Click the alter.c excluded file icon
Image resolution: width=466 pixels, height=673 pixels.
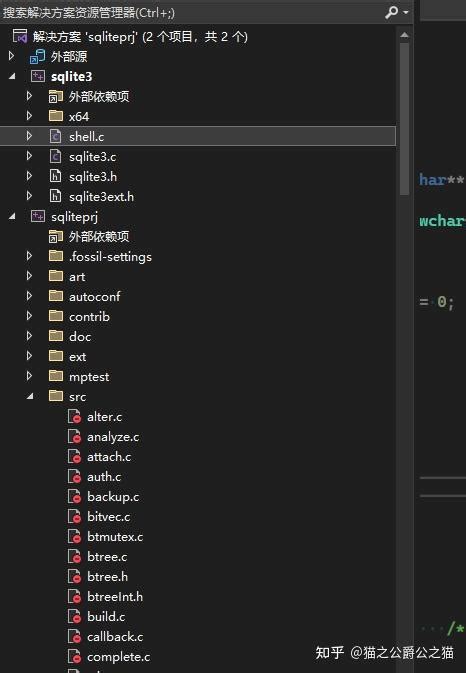pyautogui.click(x=74, y=416)
